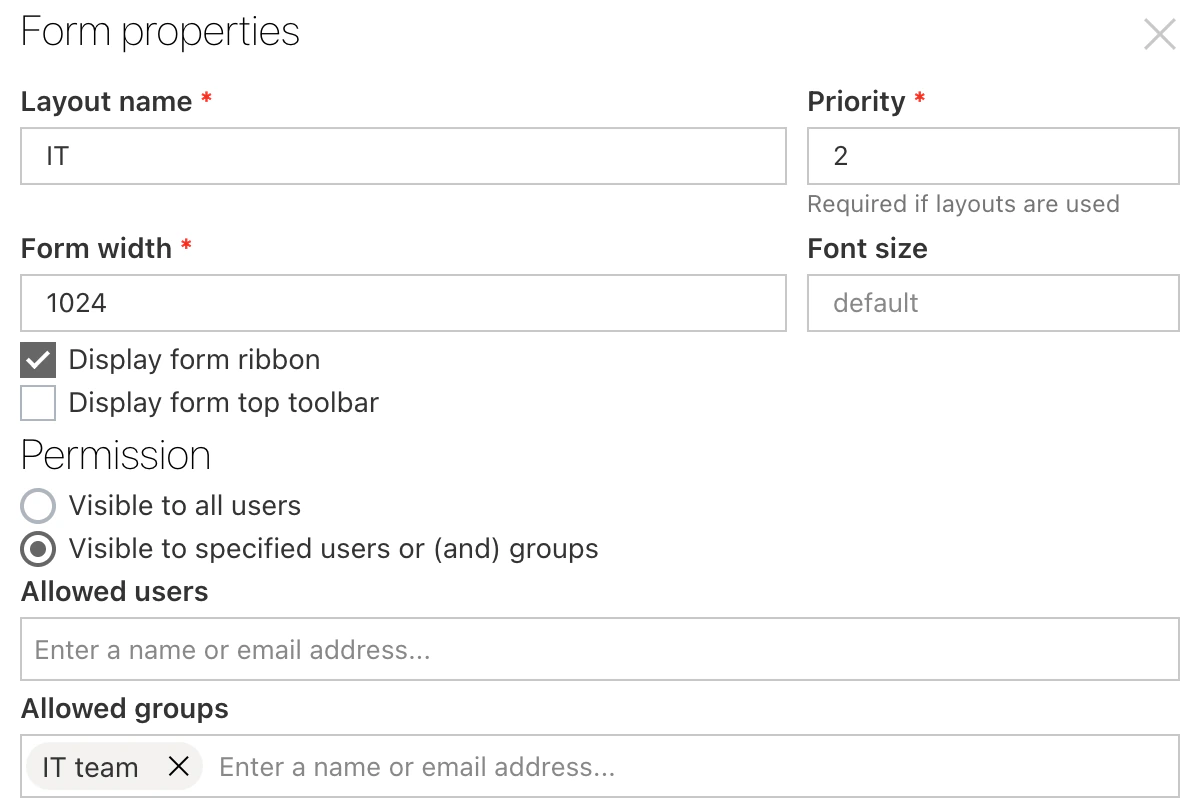Select the Display form top toolbar label
1182x810 pixels.
click(x=224, y=402)
